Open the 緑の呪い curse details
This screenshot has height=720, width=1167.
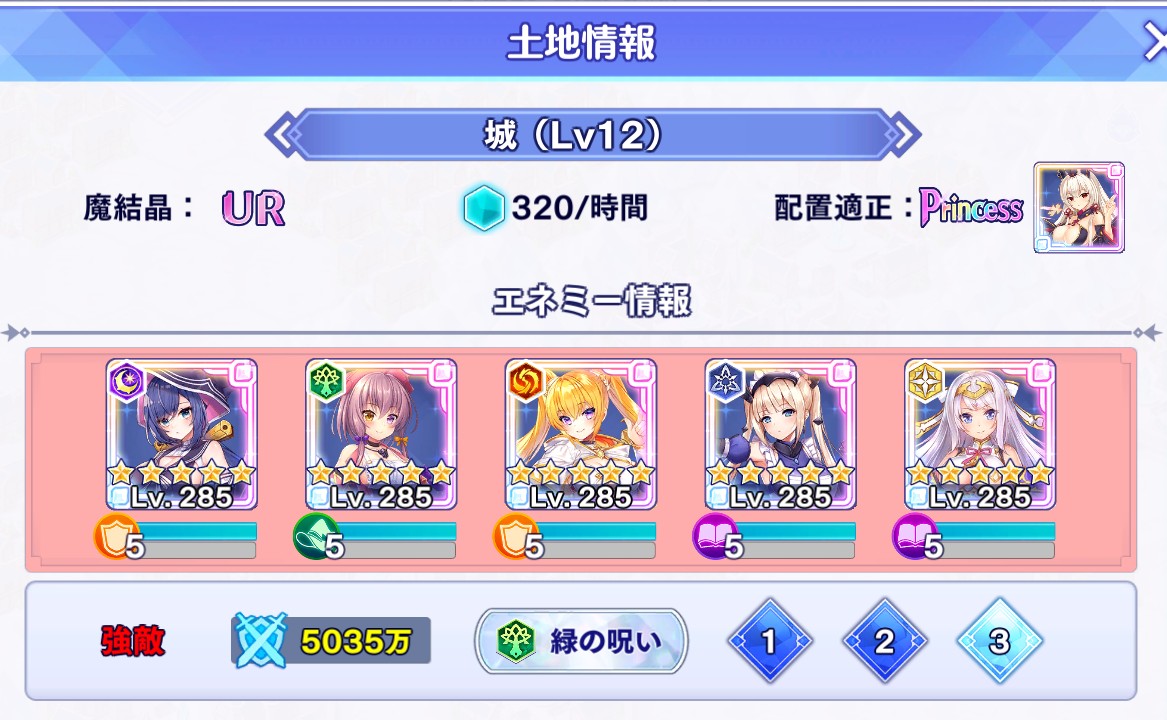click(x=581, y=640)
